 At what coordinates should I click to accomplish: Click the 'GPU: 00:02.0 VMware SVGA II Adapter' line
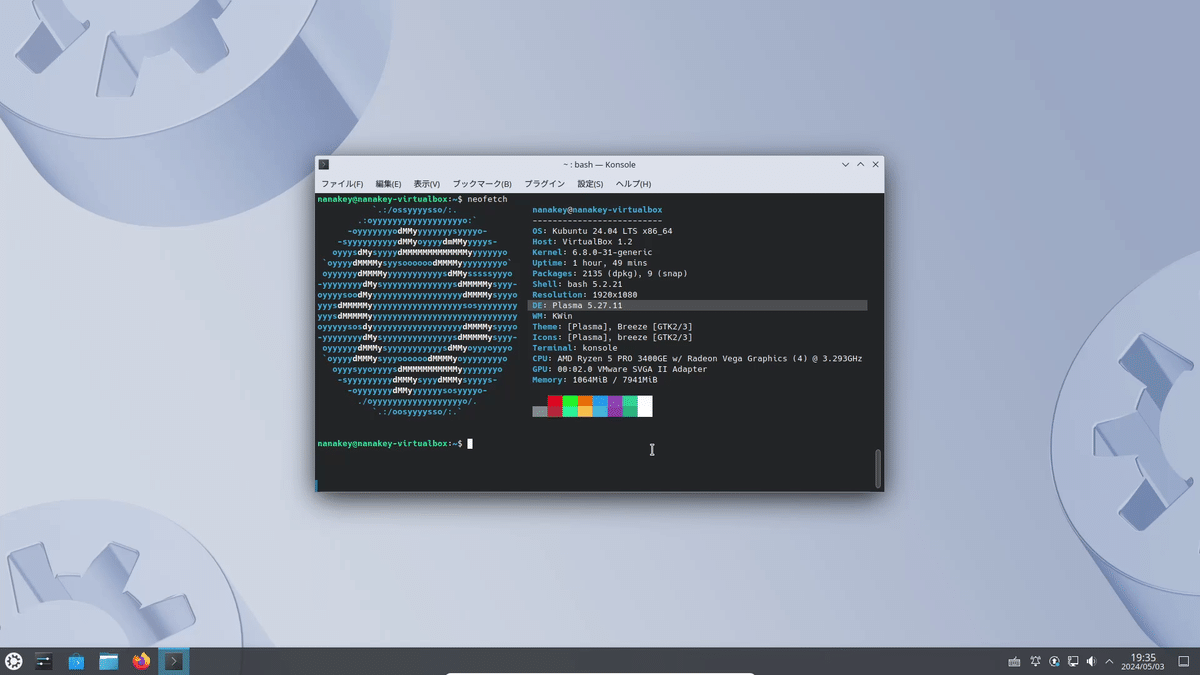point(620,369)
